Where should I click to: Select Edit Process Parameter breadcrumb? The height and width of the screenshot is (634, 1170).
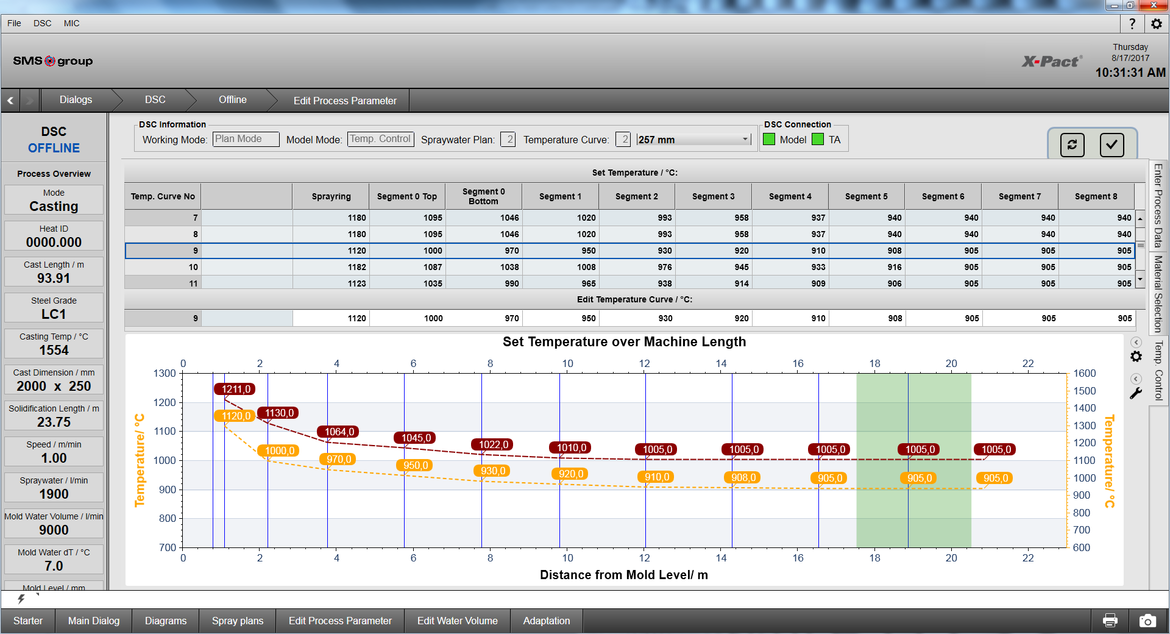click(x=345, y=101)
